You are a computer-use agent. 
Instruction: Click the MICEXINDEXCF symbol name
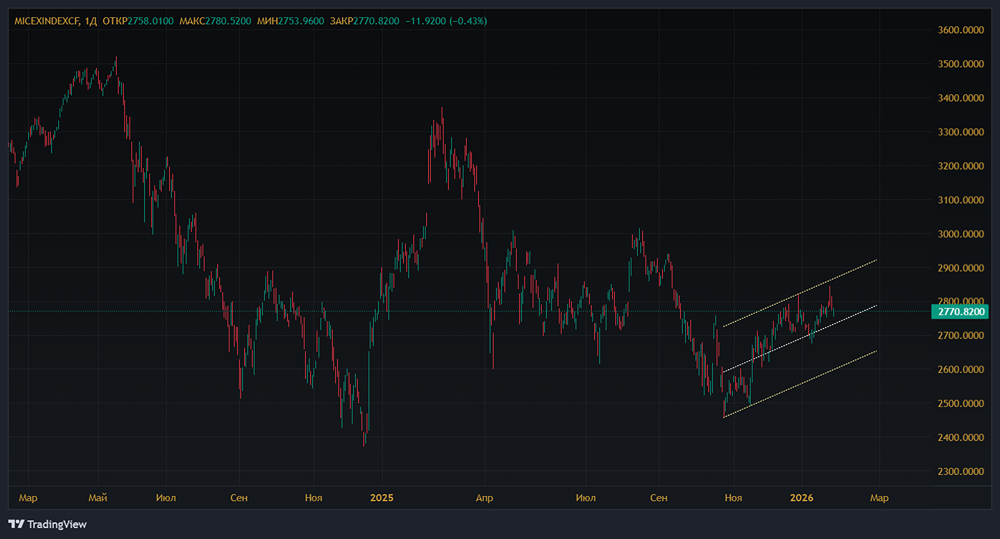pyautogui.click(x=48, y=20)
